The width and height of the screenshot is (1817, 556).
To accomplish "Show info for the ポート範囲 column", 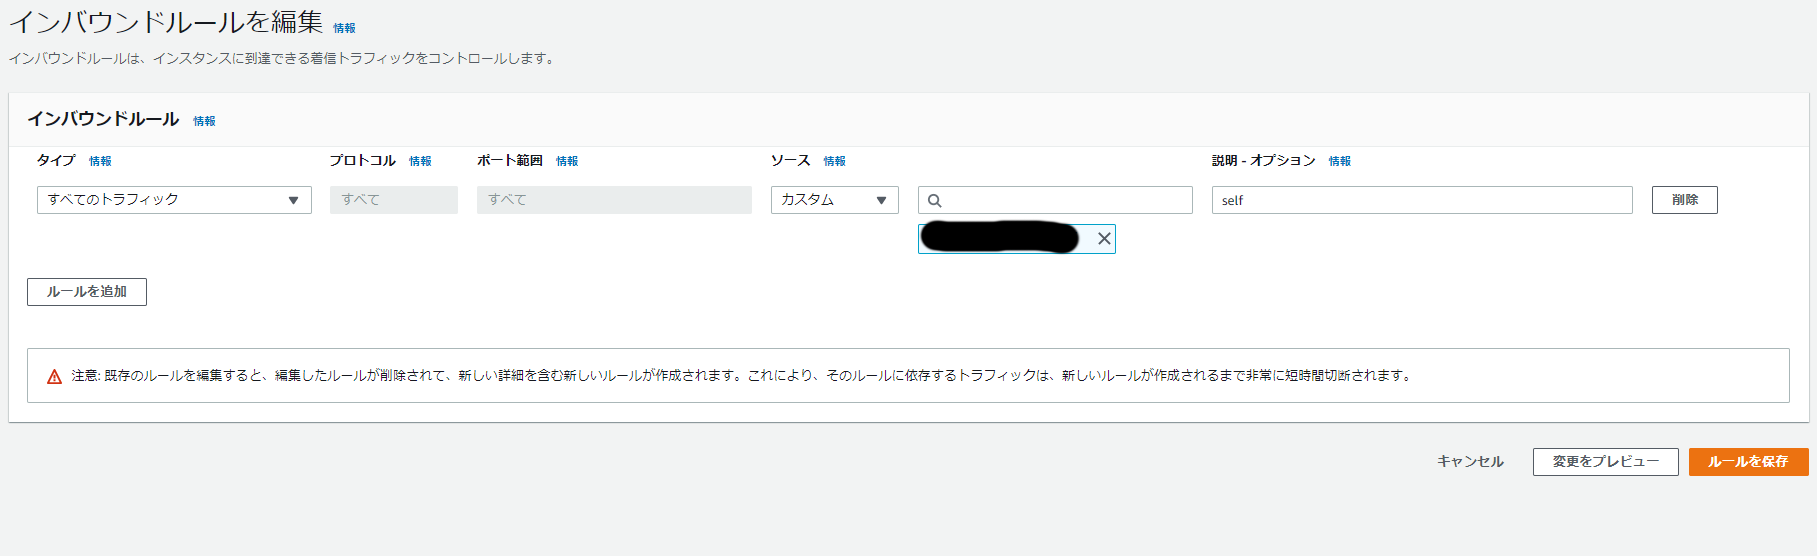I will point(567,161).
